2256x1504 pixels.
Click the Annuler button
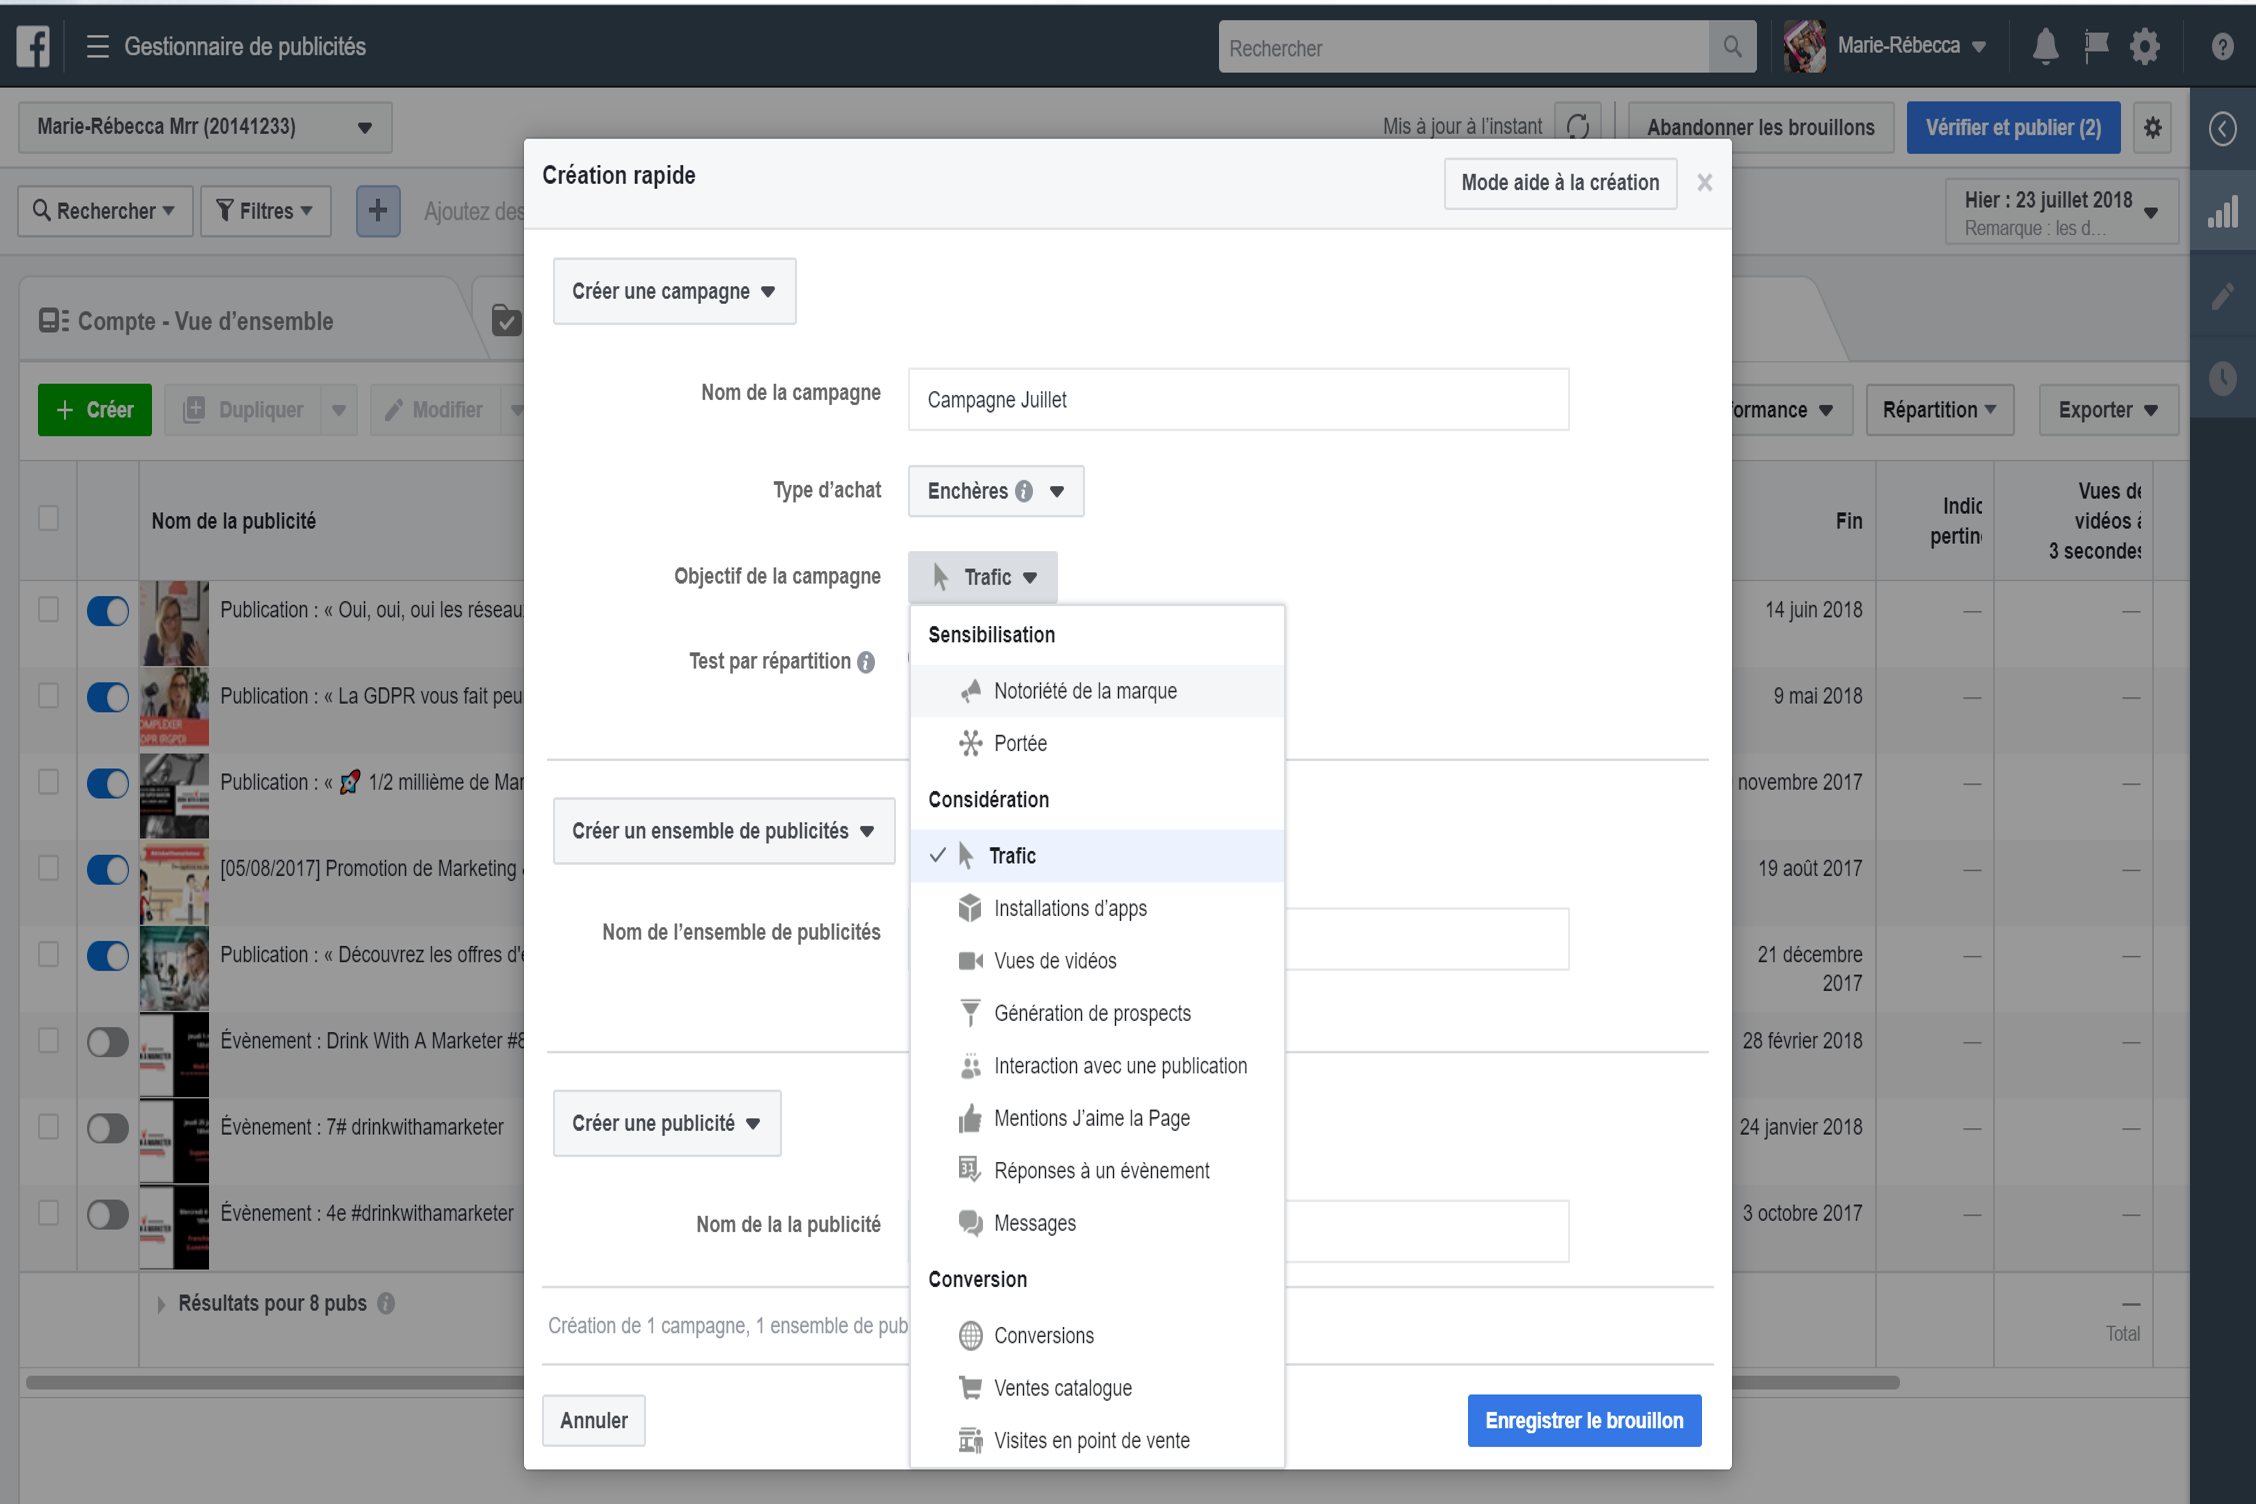pos(594,1421)
